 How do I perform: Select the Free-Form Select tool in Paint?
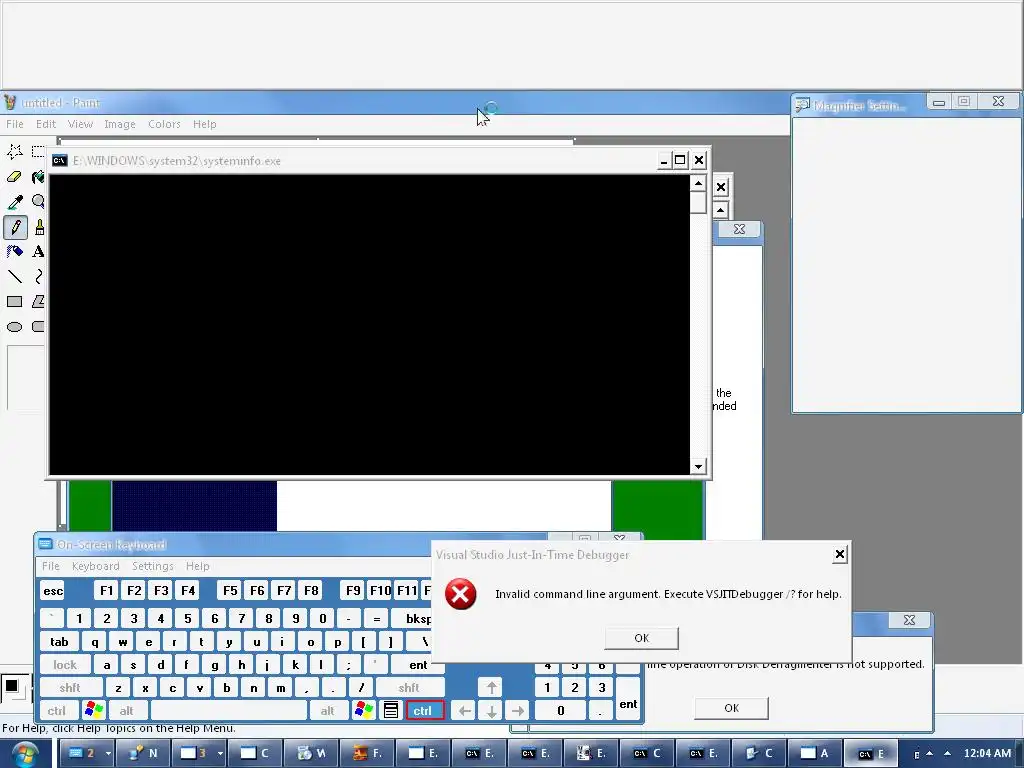pyautogui.click(x=15, y=152)
